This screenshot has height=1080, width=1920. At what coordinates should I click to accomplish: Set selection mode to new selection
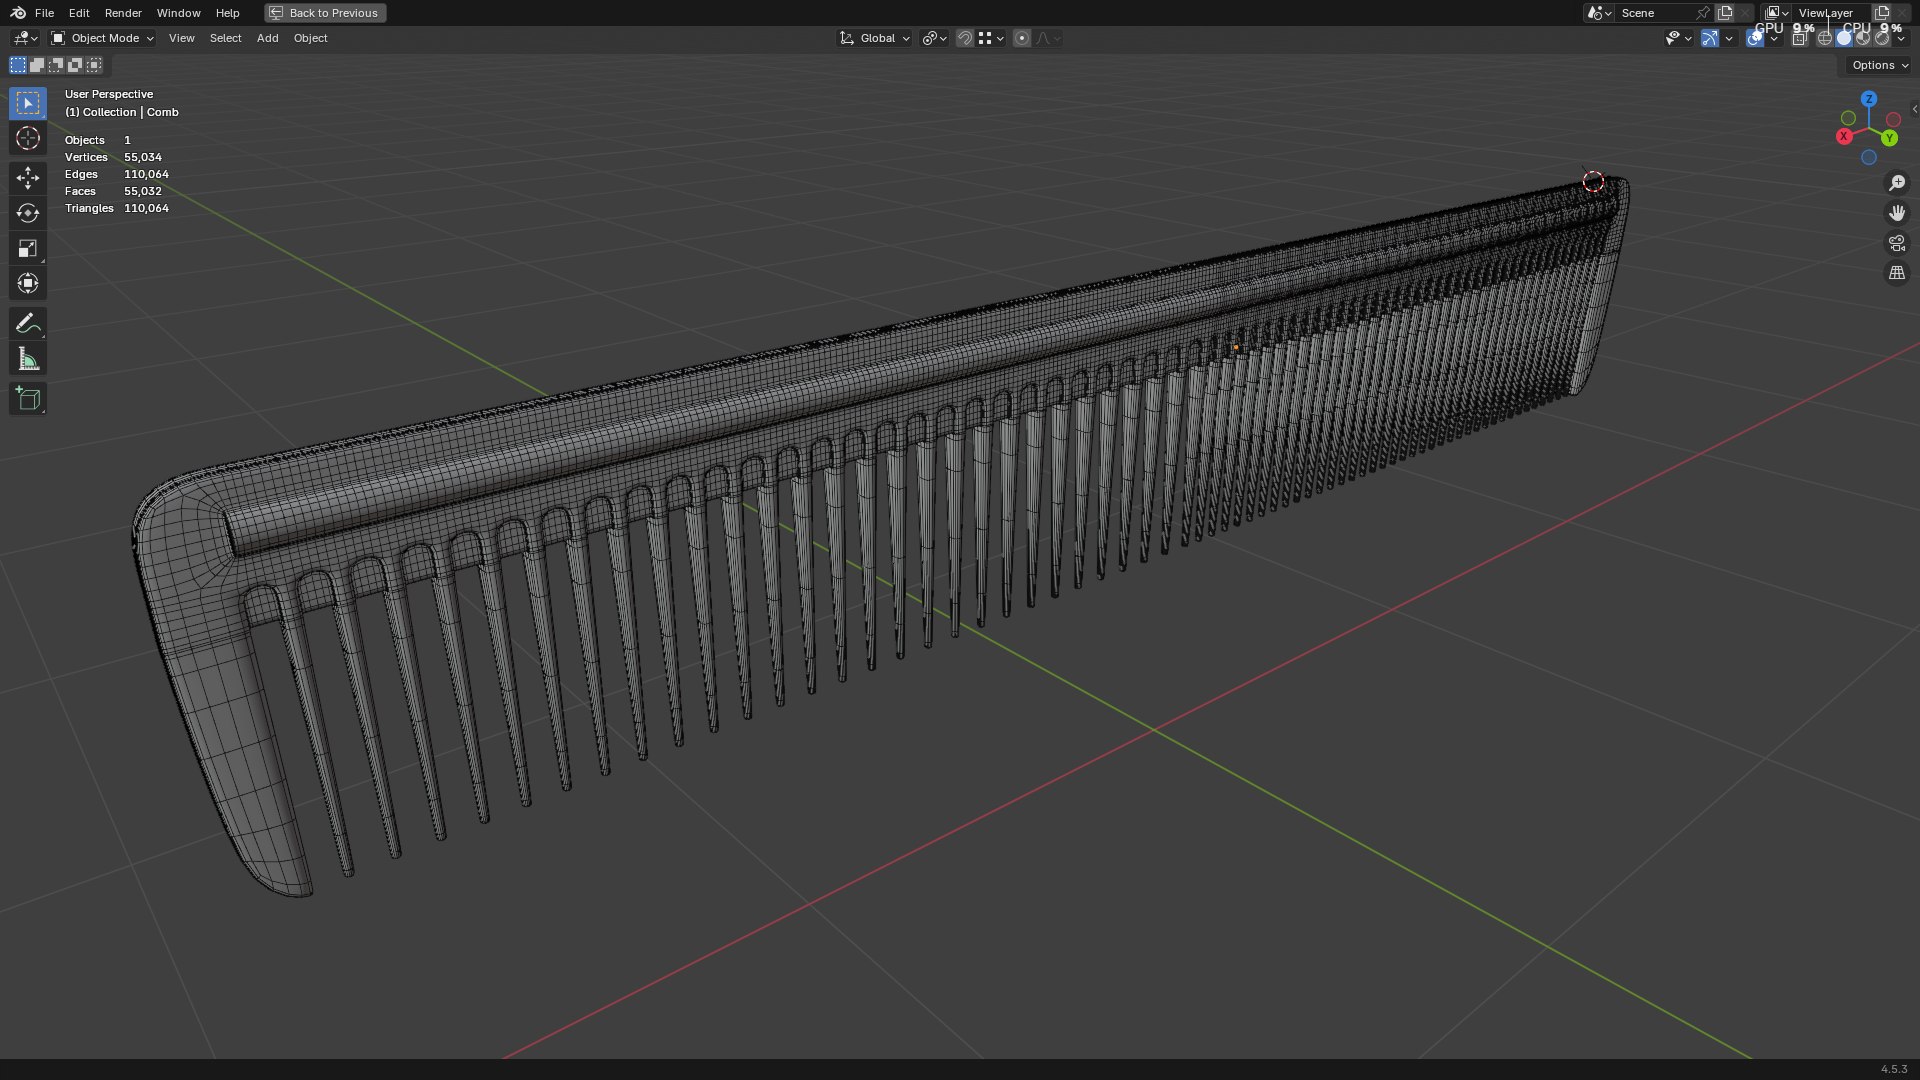point(18,65)
